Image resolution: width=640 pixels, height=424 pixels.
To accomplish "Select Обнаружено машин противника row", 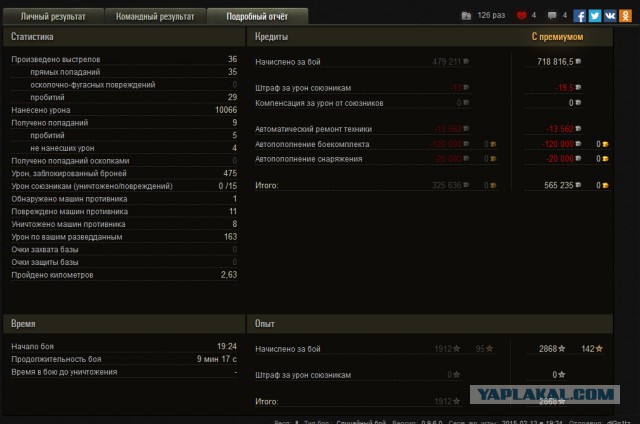I will [x=124, y=198].
